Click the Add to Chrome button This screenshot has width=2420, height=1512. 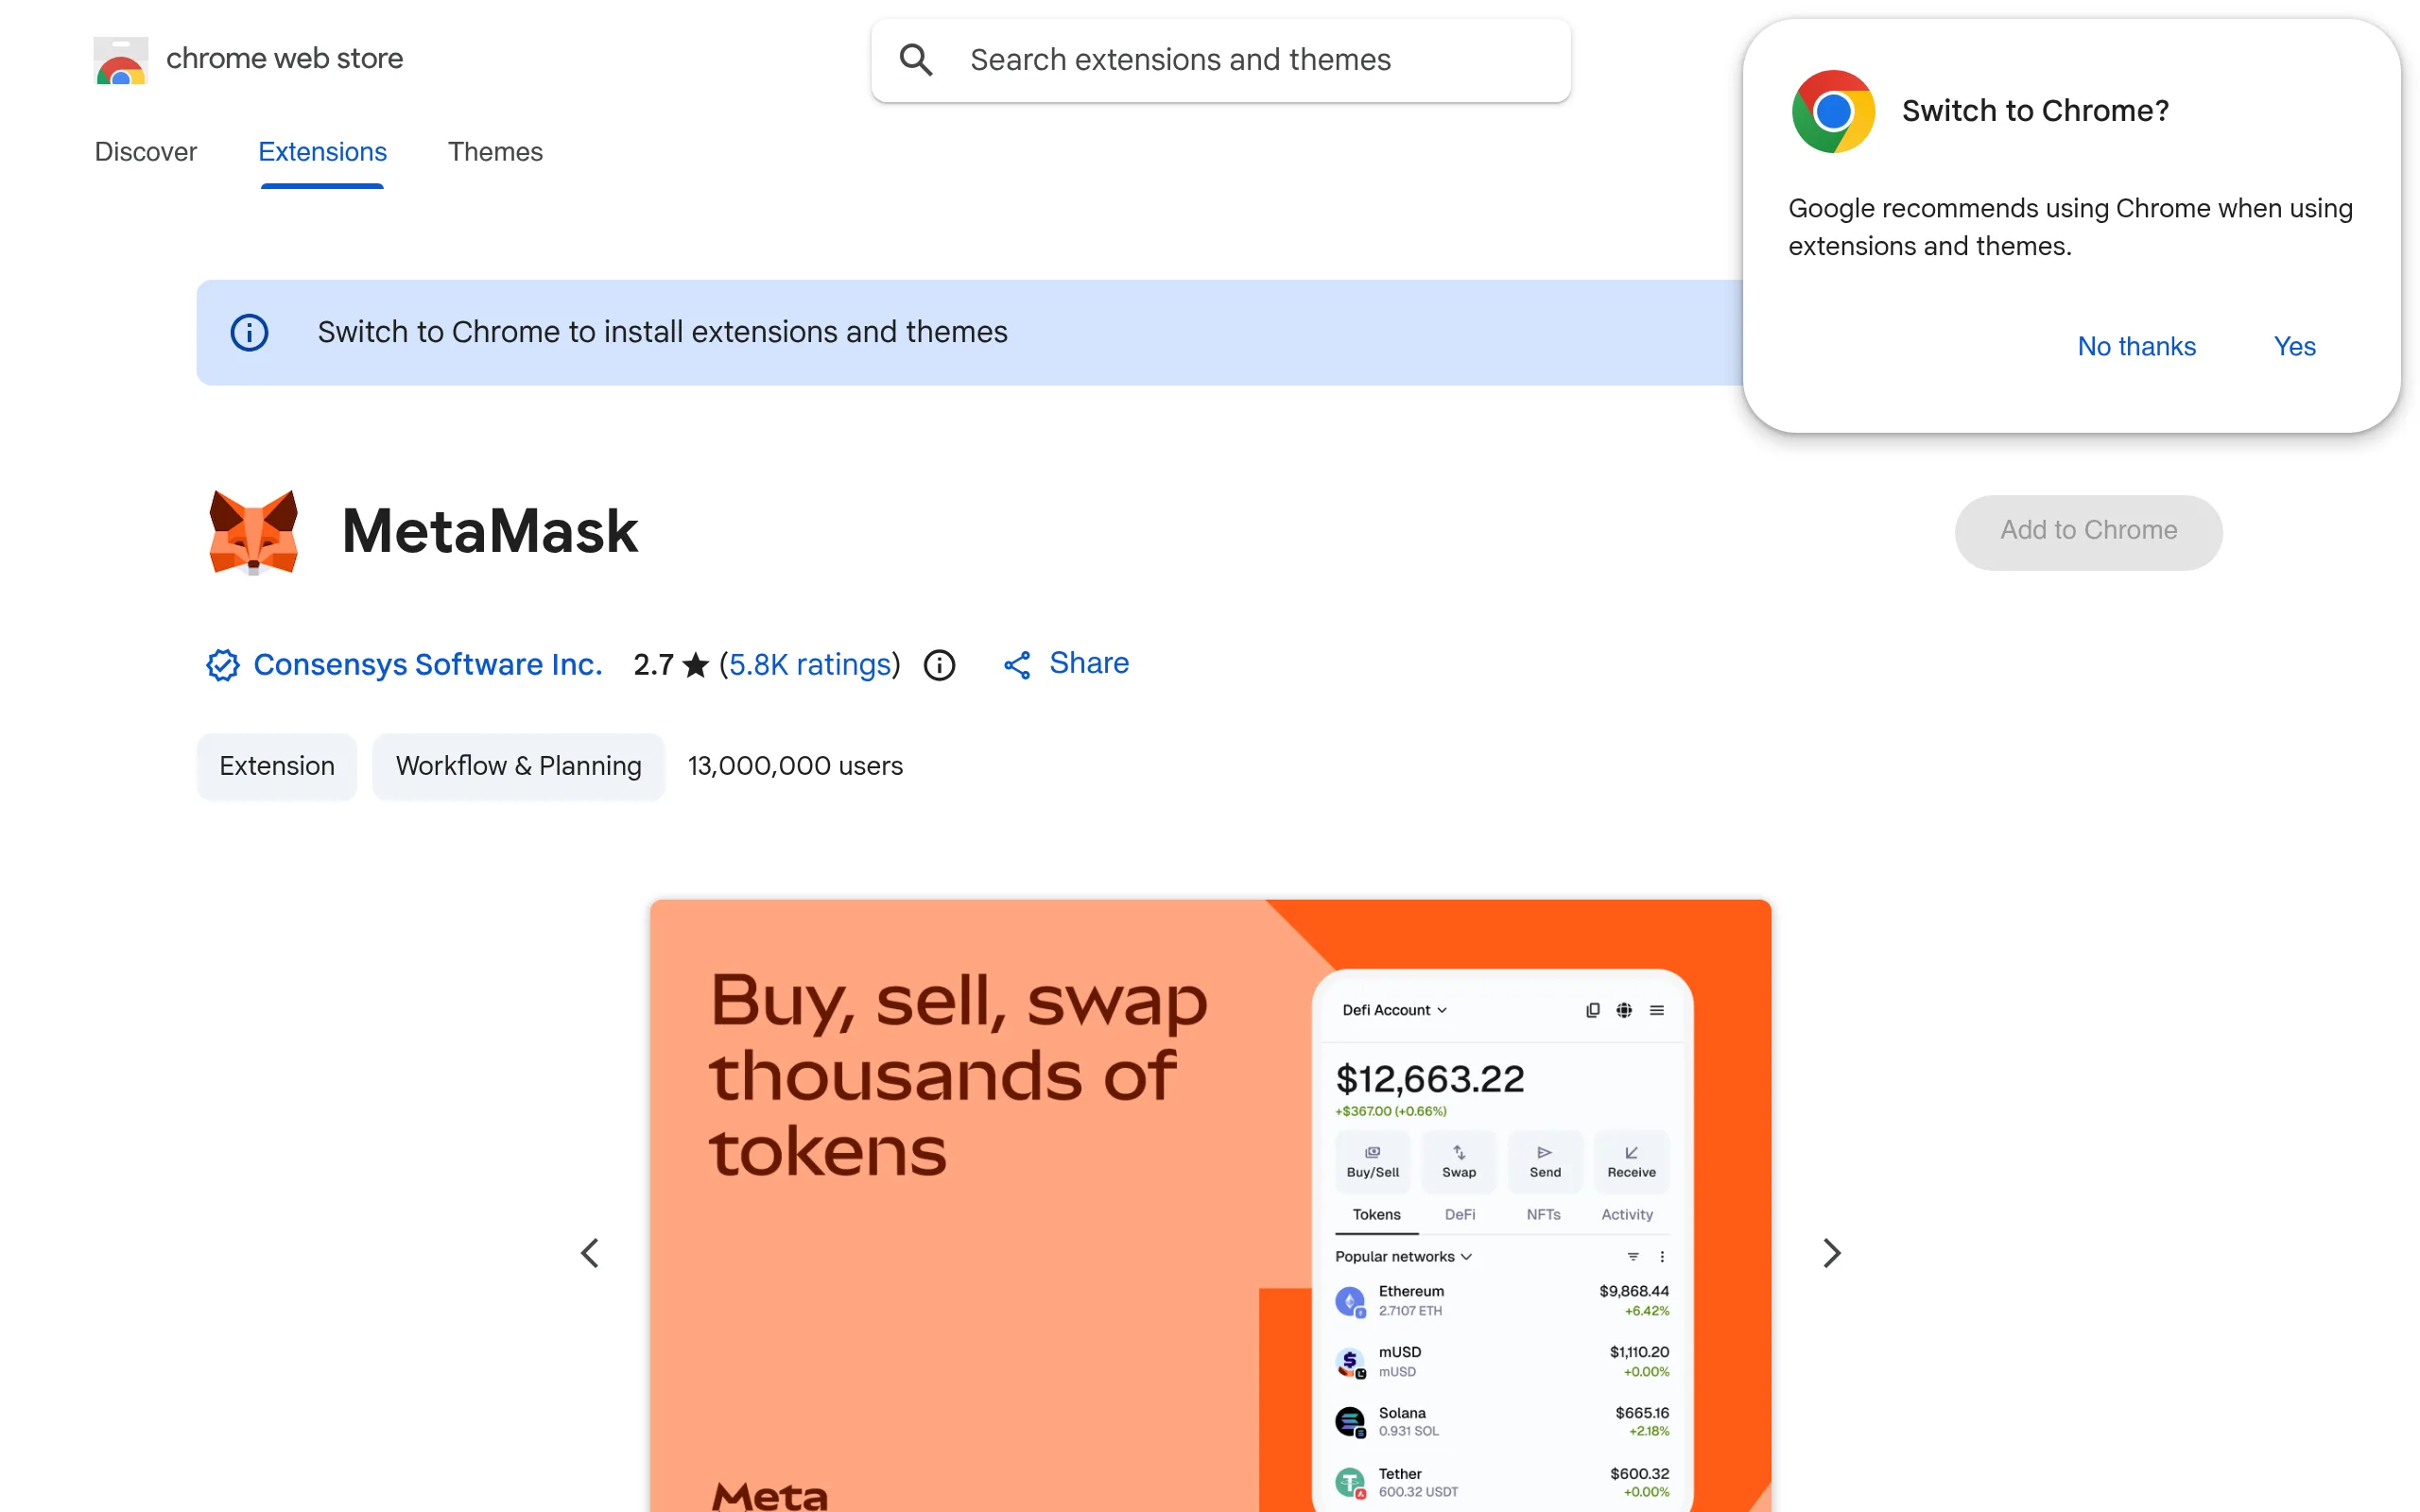[2088, 531]
